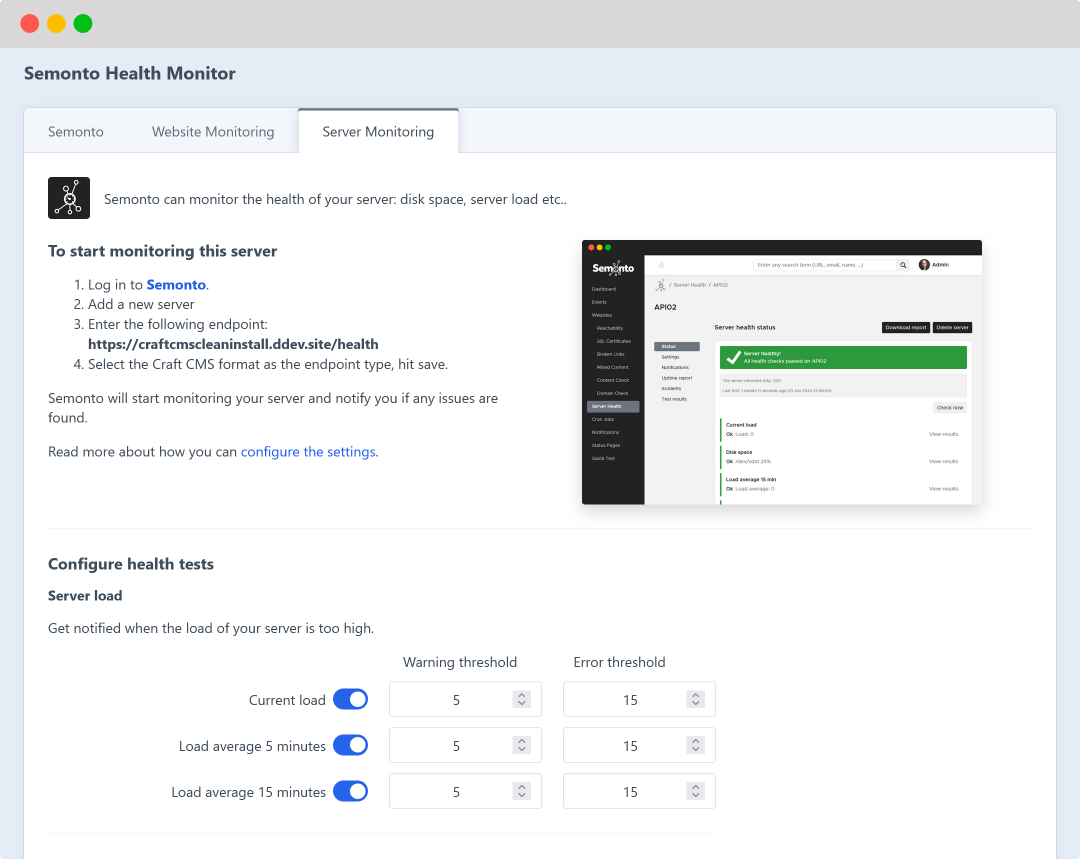Image resolution: width=1080 pixels, height=859 pixels.
Task: Click the 'Load average 5 minutes' row label
Action: [252, 746]
